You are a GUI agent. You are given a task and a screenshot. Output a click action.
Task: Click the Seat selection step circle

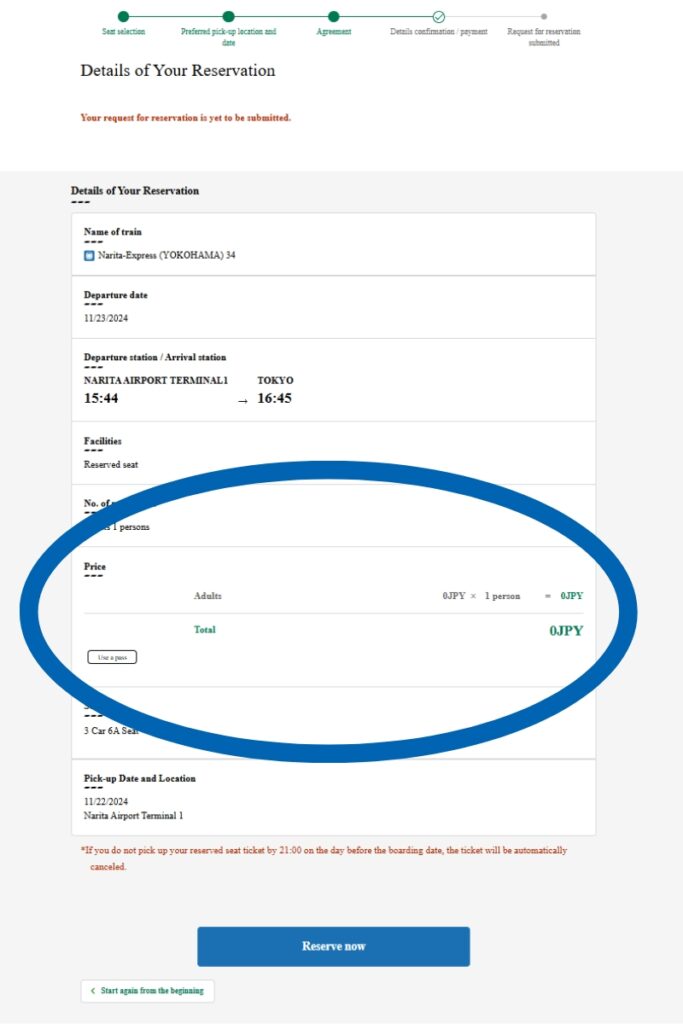click(123, 16)
